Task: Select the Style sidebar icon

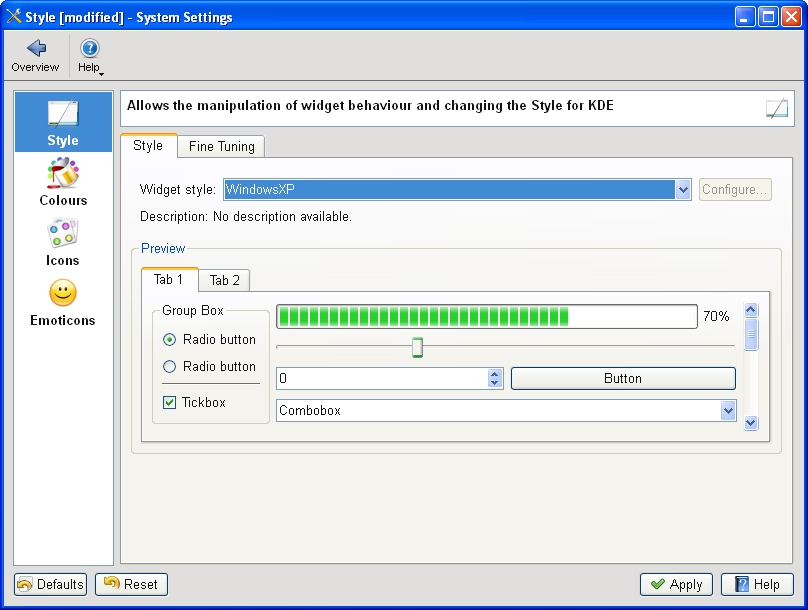Action: point(63,113)
